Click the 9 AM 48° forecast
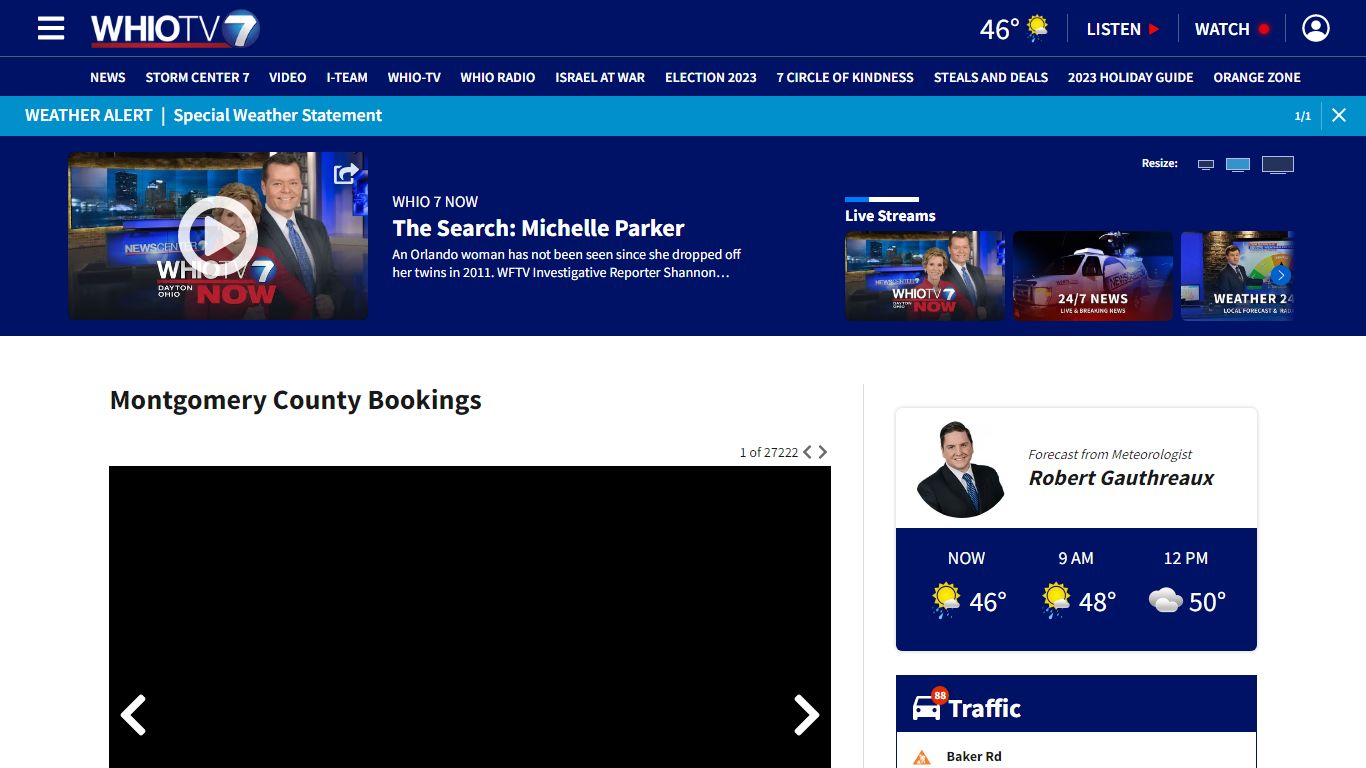The image size is (1366, 768). coord(1076,585)
